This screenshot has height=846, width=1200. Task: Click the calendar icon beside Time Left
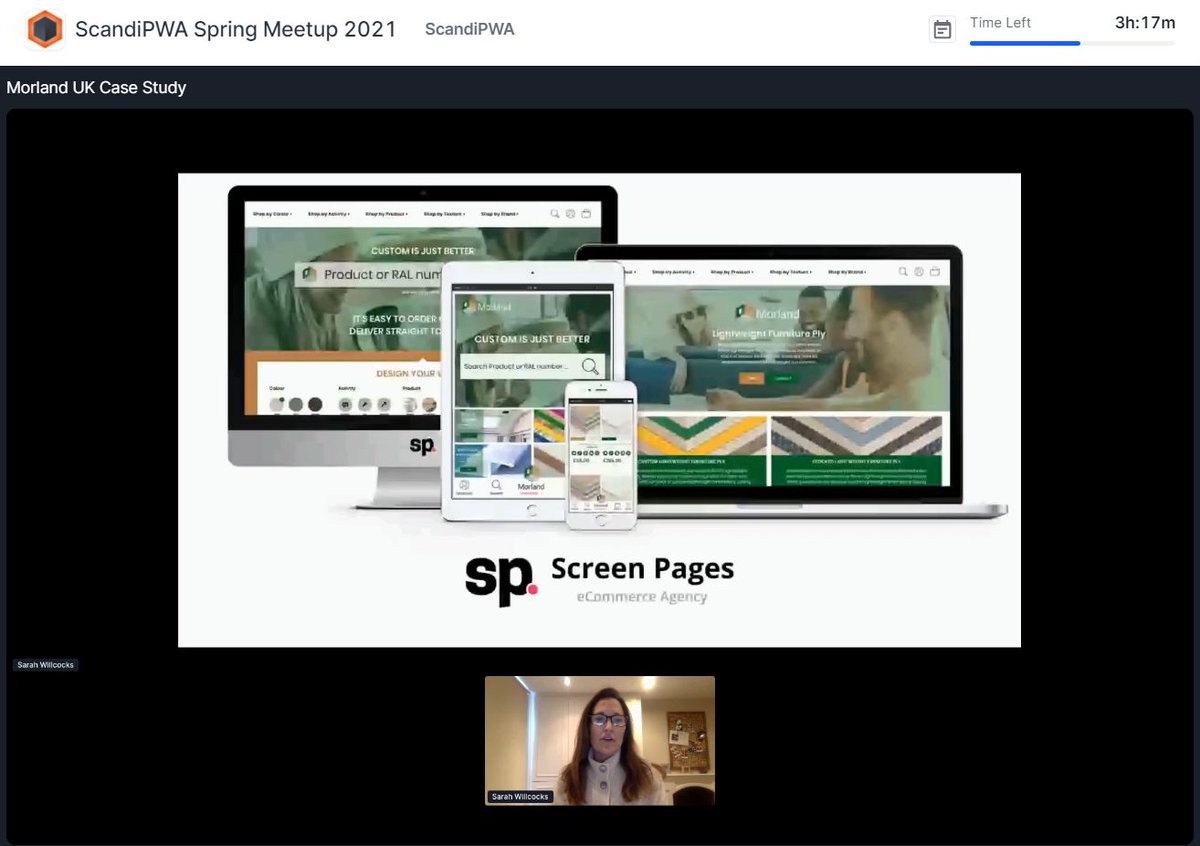941,29
